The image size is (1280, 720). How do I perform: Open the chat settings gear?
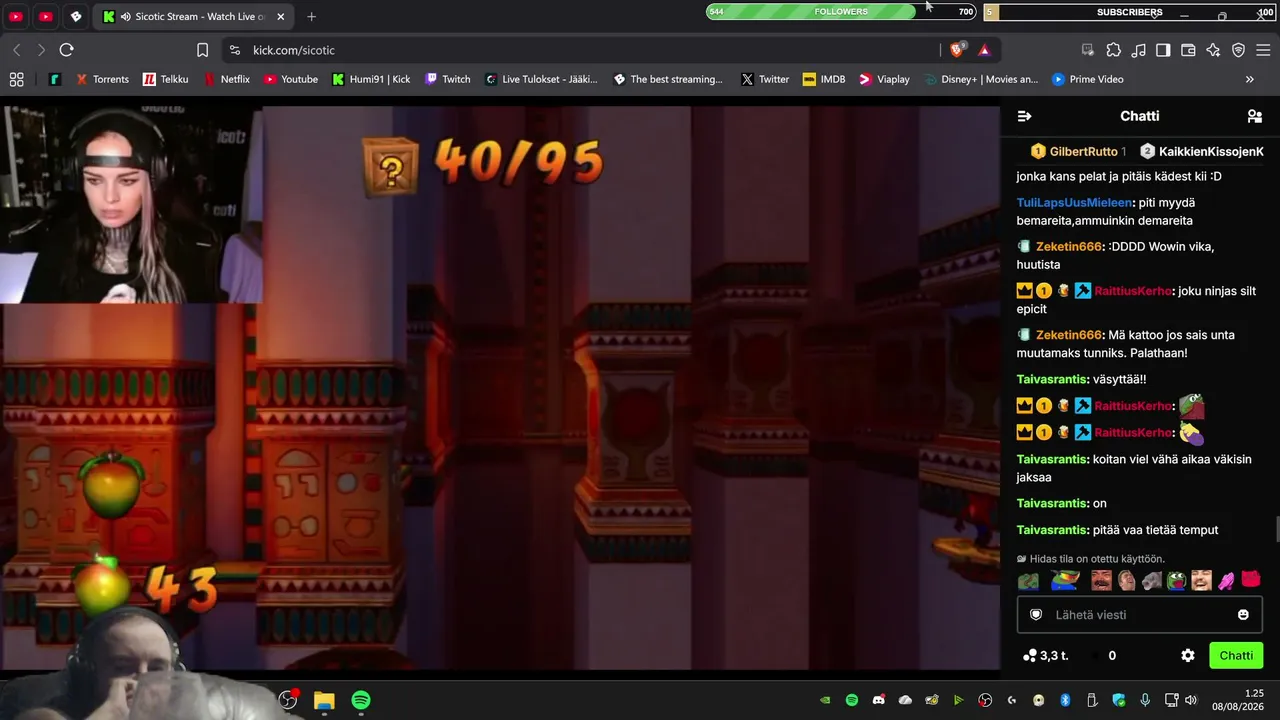(1188, 656)
